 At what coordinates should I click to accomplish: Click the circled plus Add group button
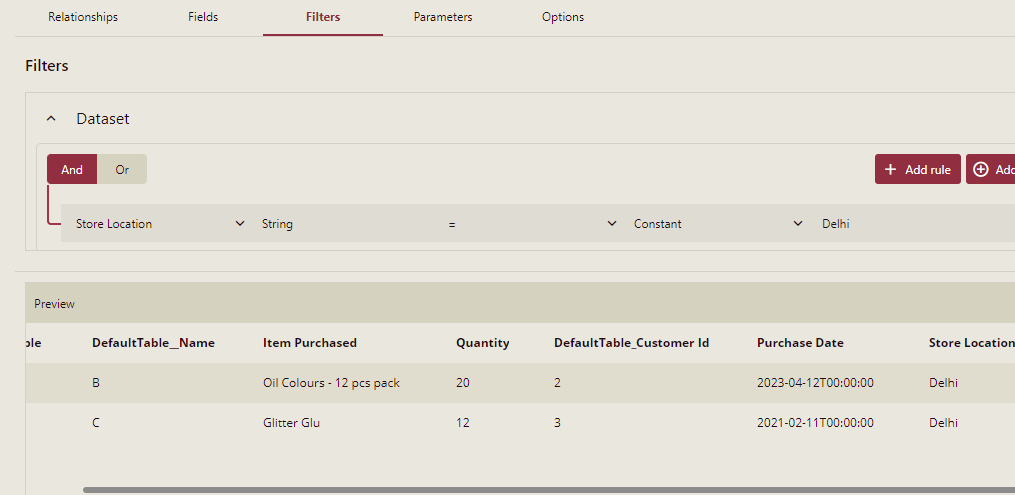click(990, 169)
